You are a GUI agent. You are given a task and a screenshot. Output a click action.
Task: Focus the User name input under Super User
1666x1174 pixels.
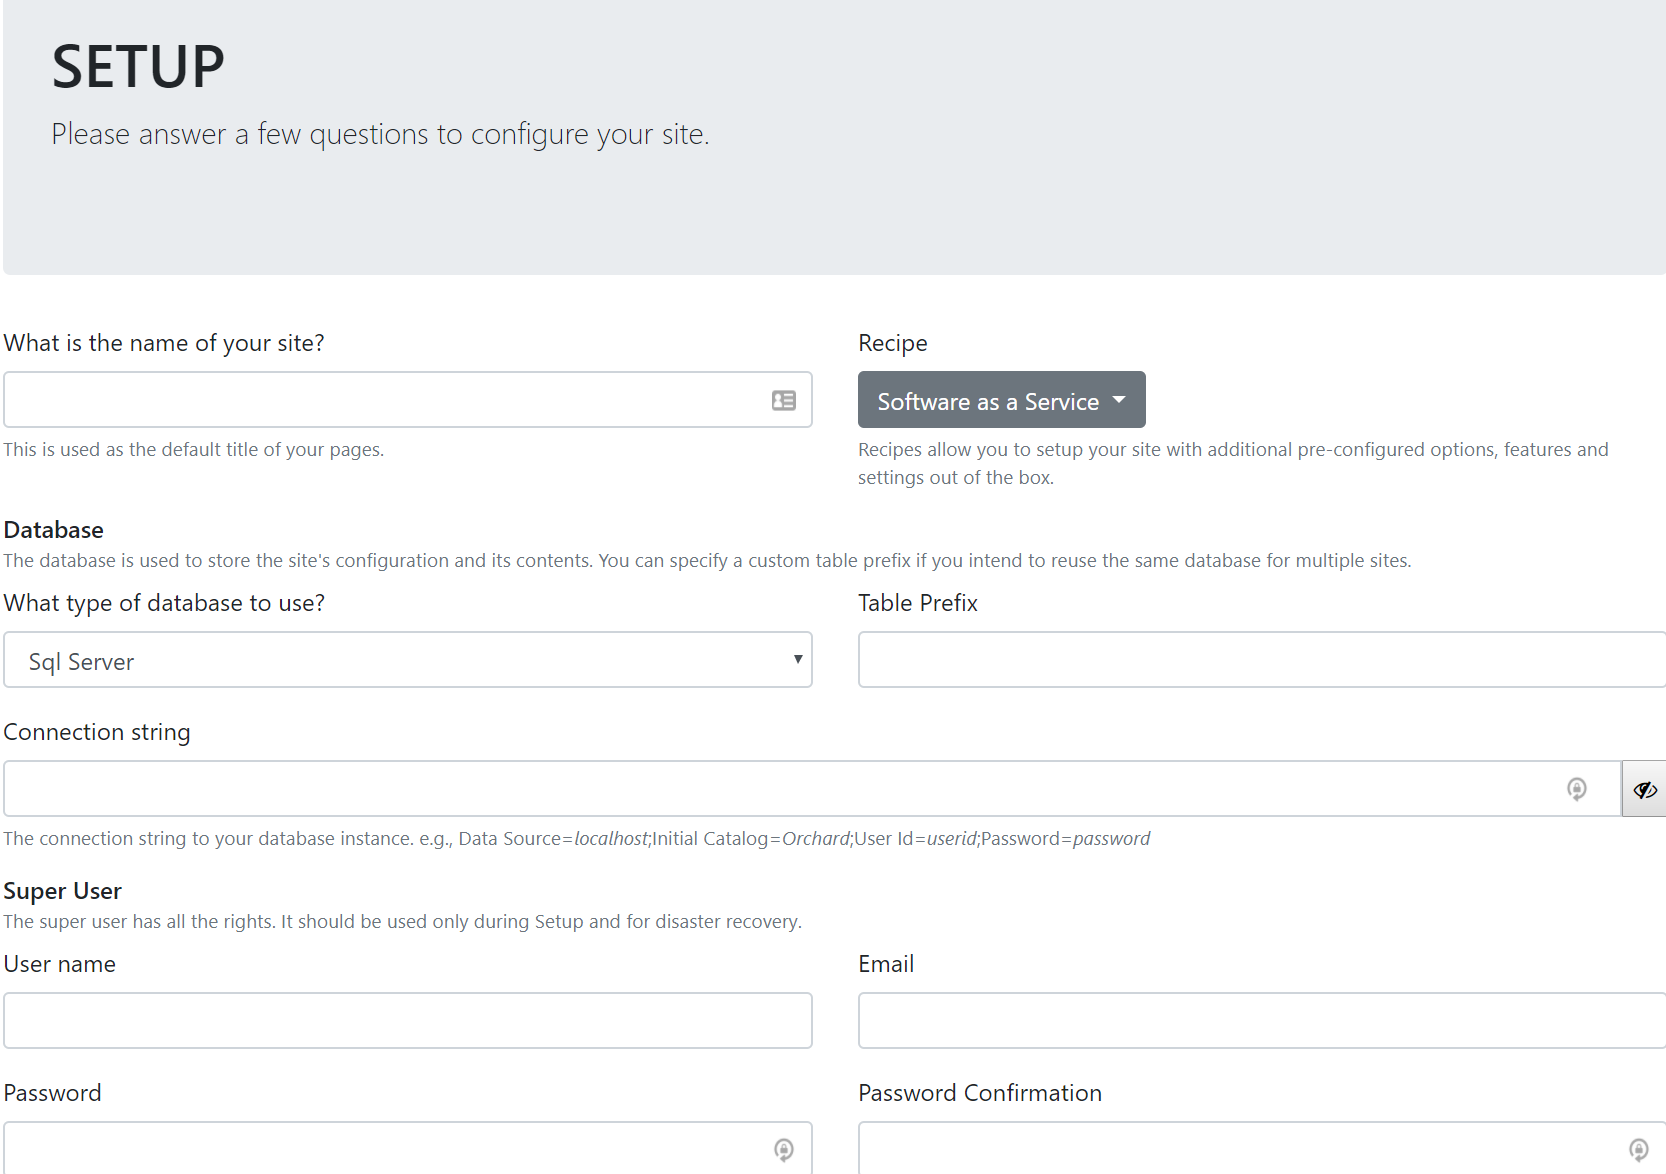pyautogui.click(x=407, y=1020)
